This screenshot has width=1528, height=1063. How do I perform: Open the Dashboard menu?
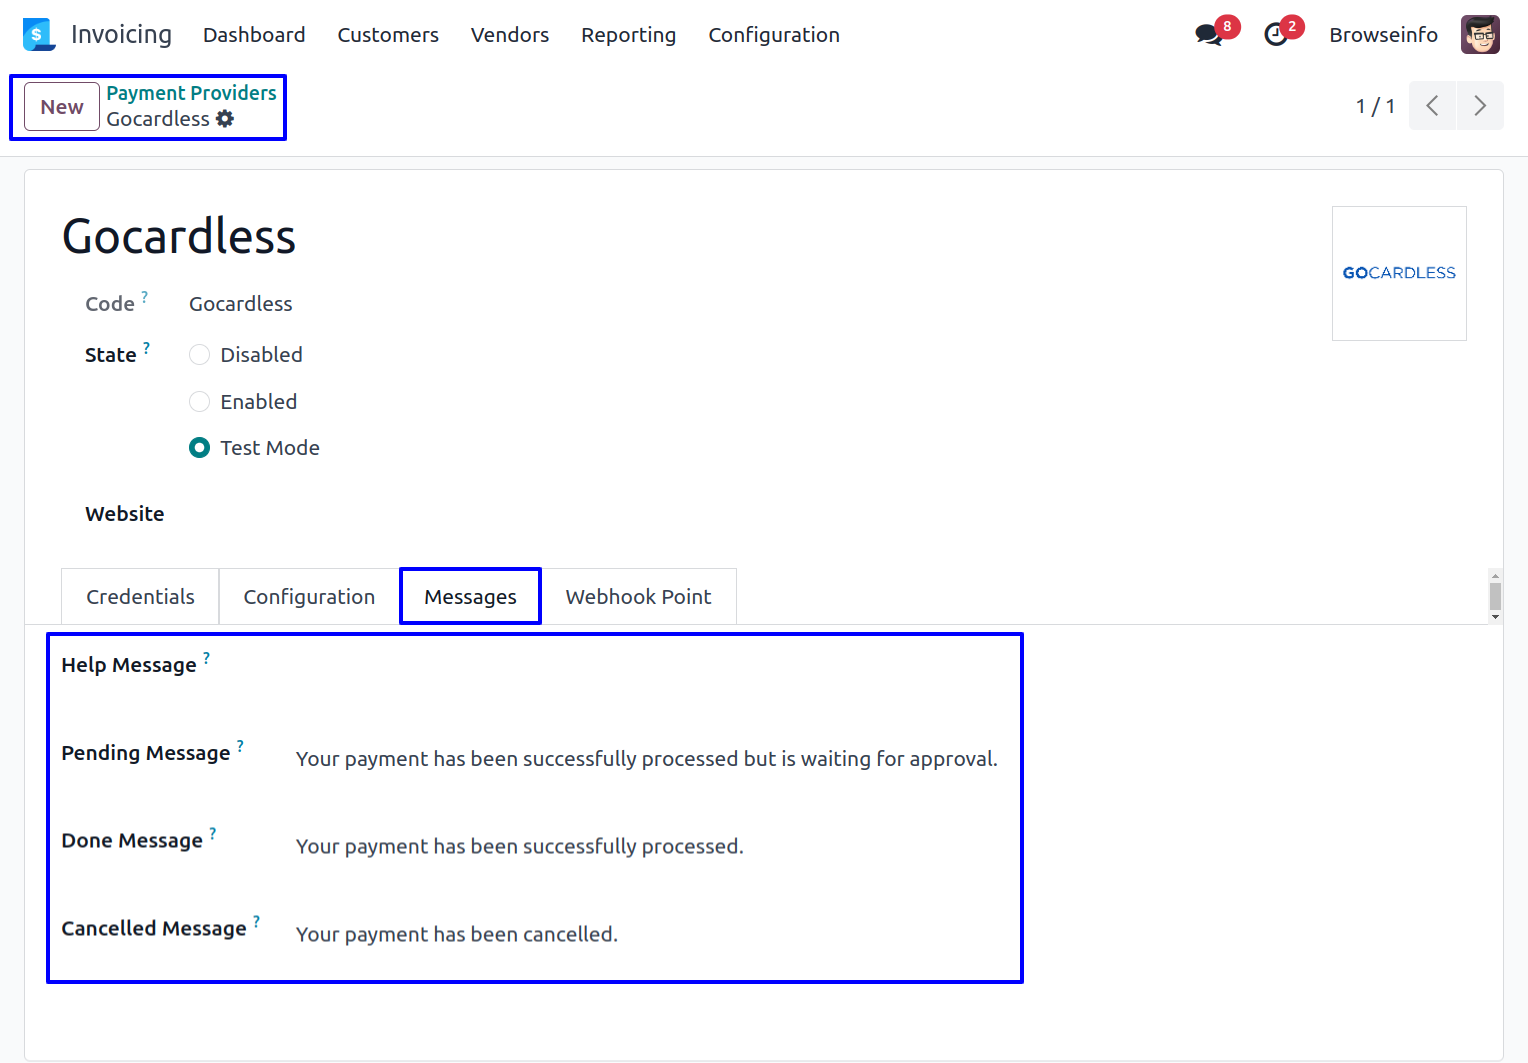pyautogui.click(x=254, y=35)
